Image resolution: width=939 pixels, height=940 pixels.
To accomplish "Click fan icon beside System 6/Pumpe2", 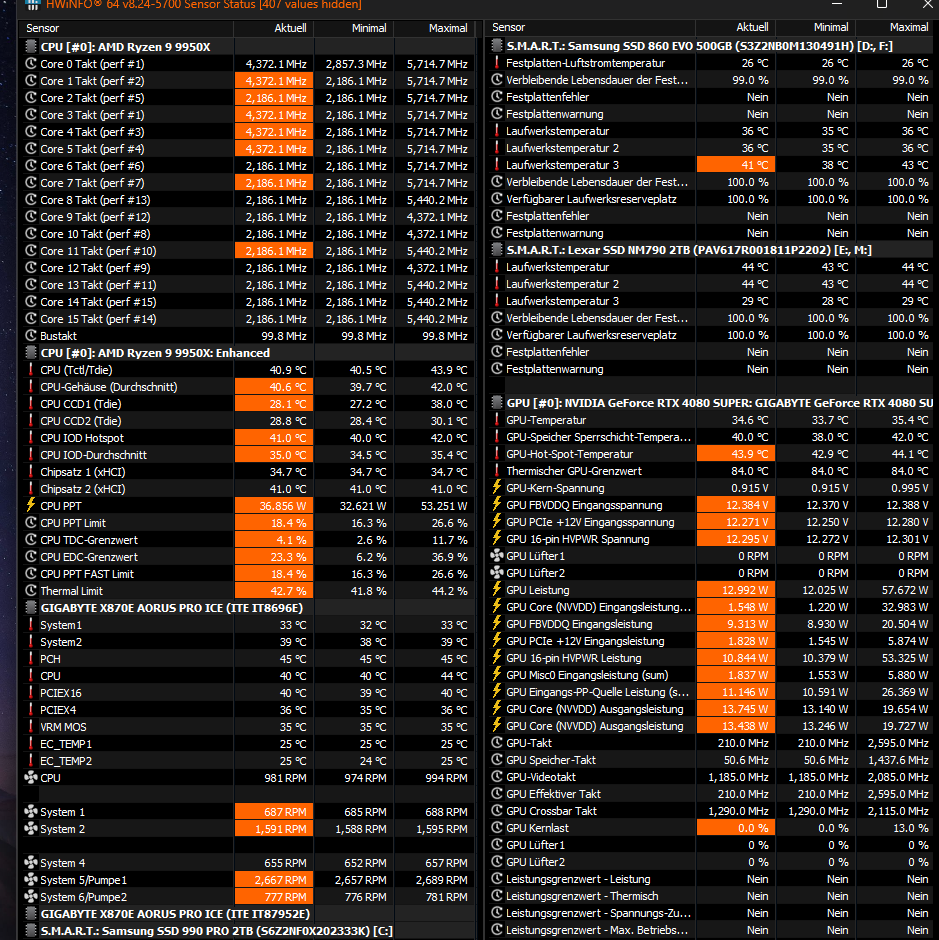I will tap(31, 897).
